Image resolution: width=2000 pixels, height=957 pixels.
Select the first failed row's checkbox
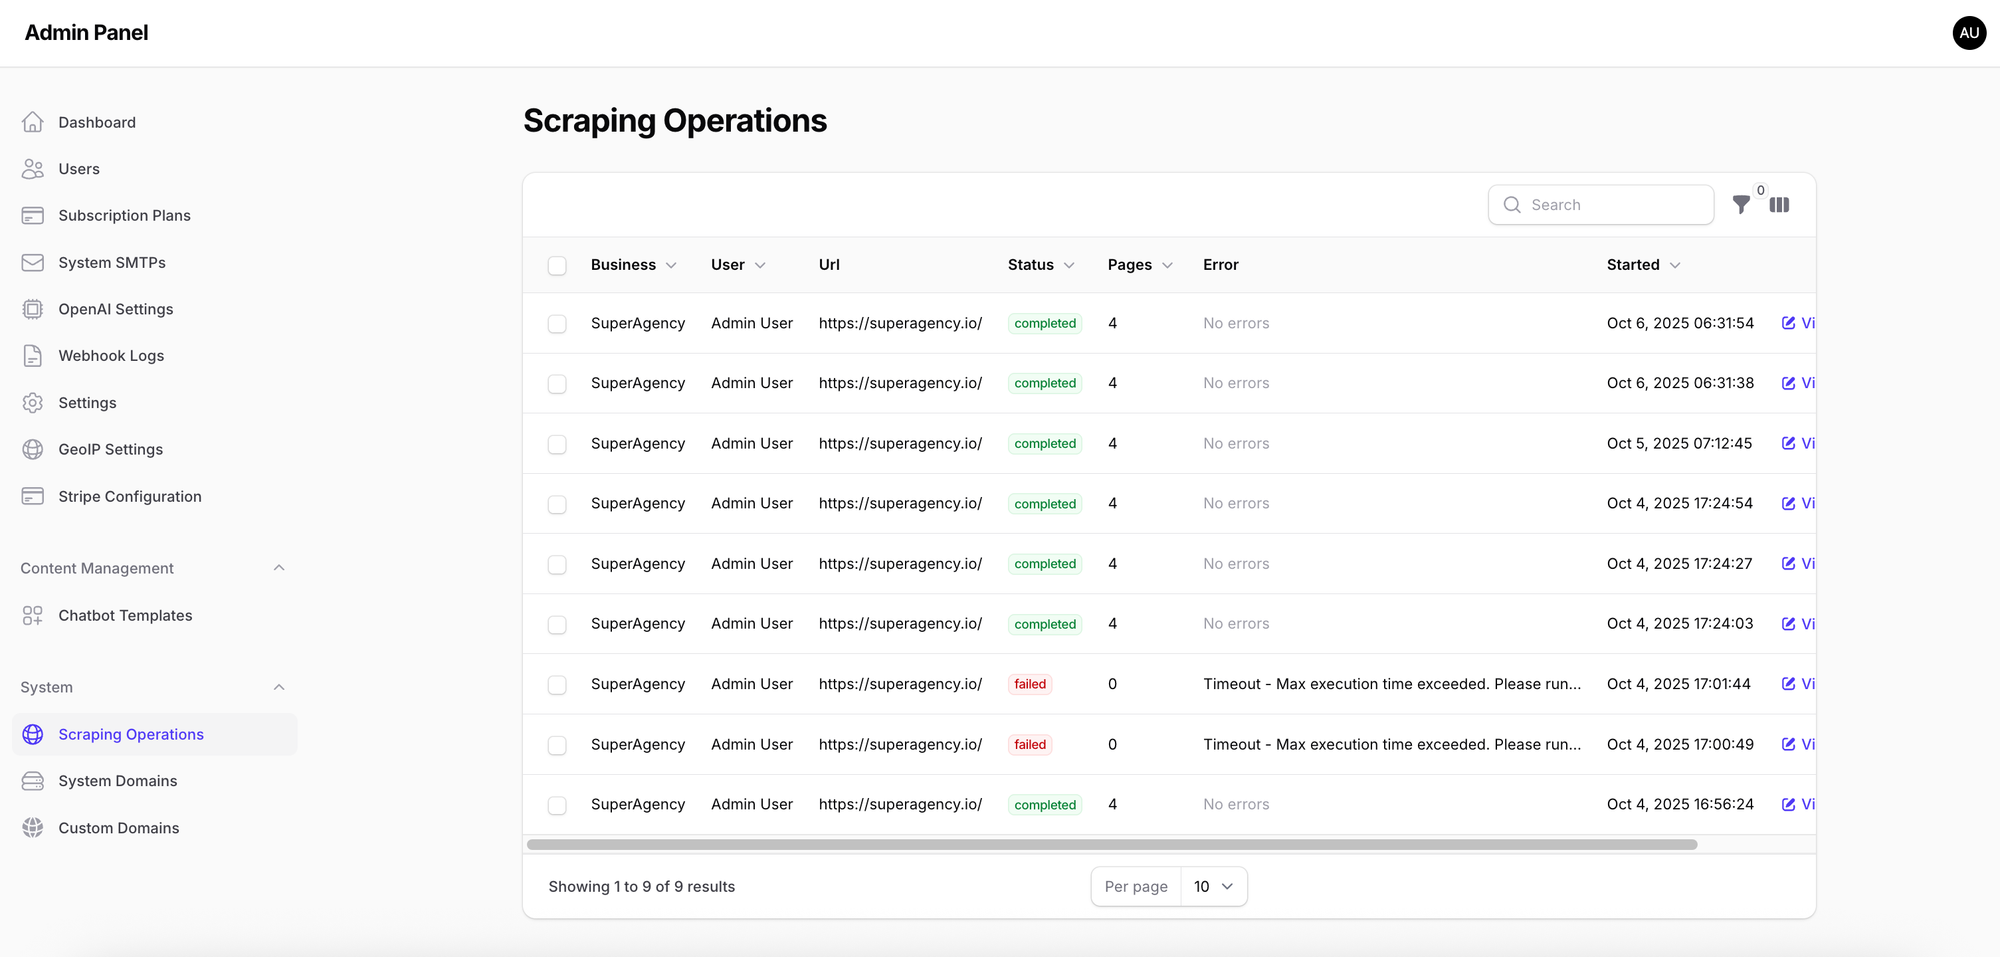tap(557, 685)
